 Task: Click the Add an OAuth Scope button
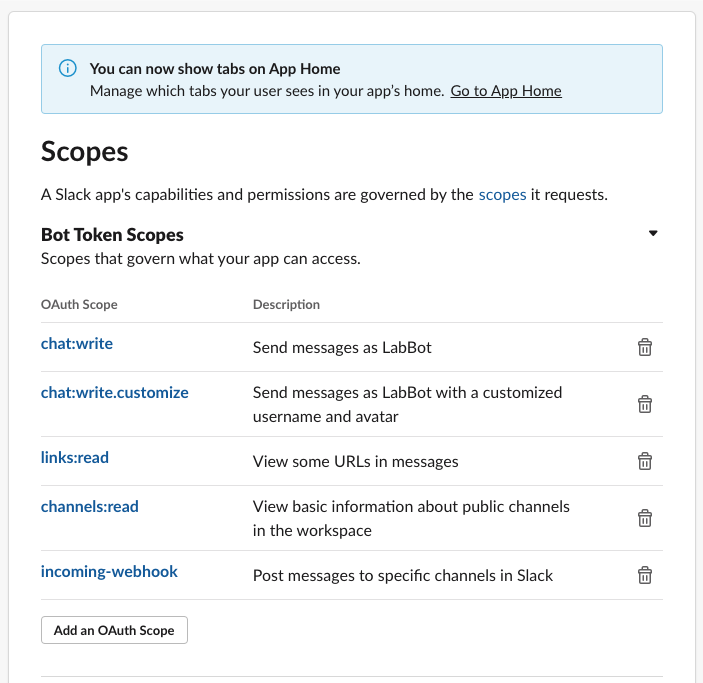tap(114, 630)
